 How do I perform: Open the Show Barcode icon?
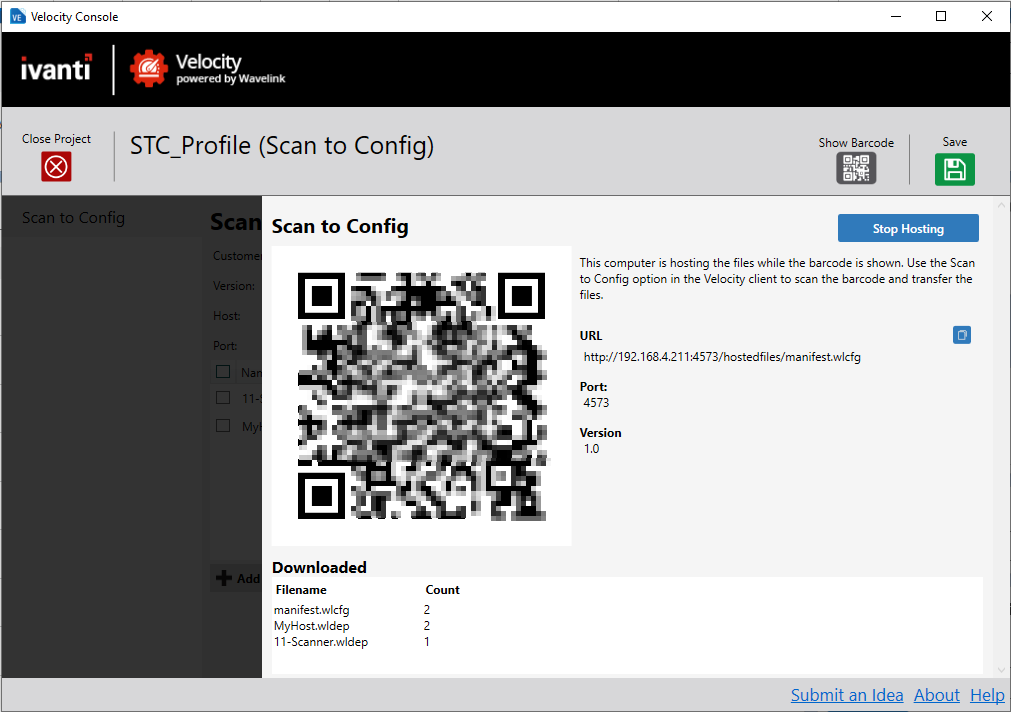point(855,168)
